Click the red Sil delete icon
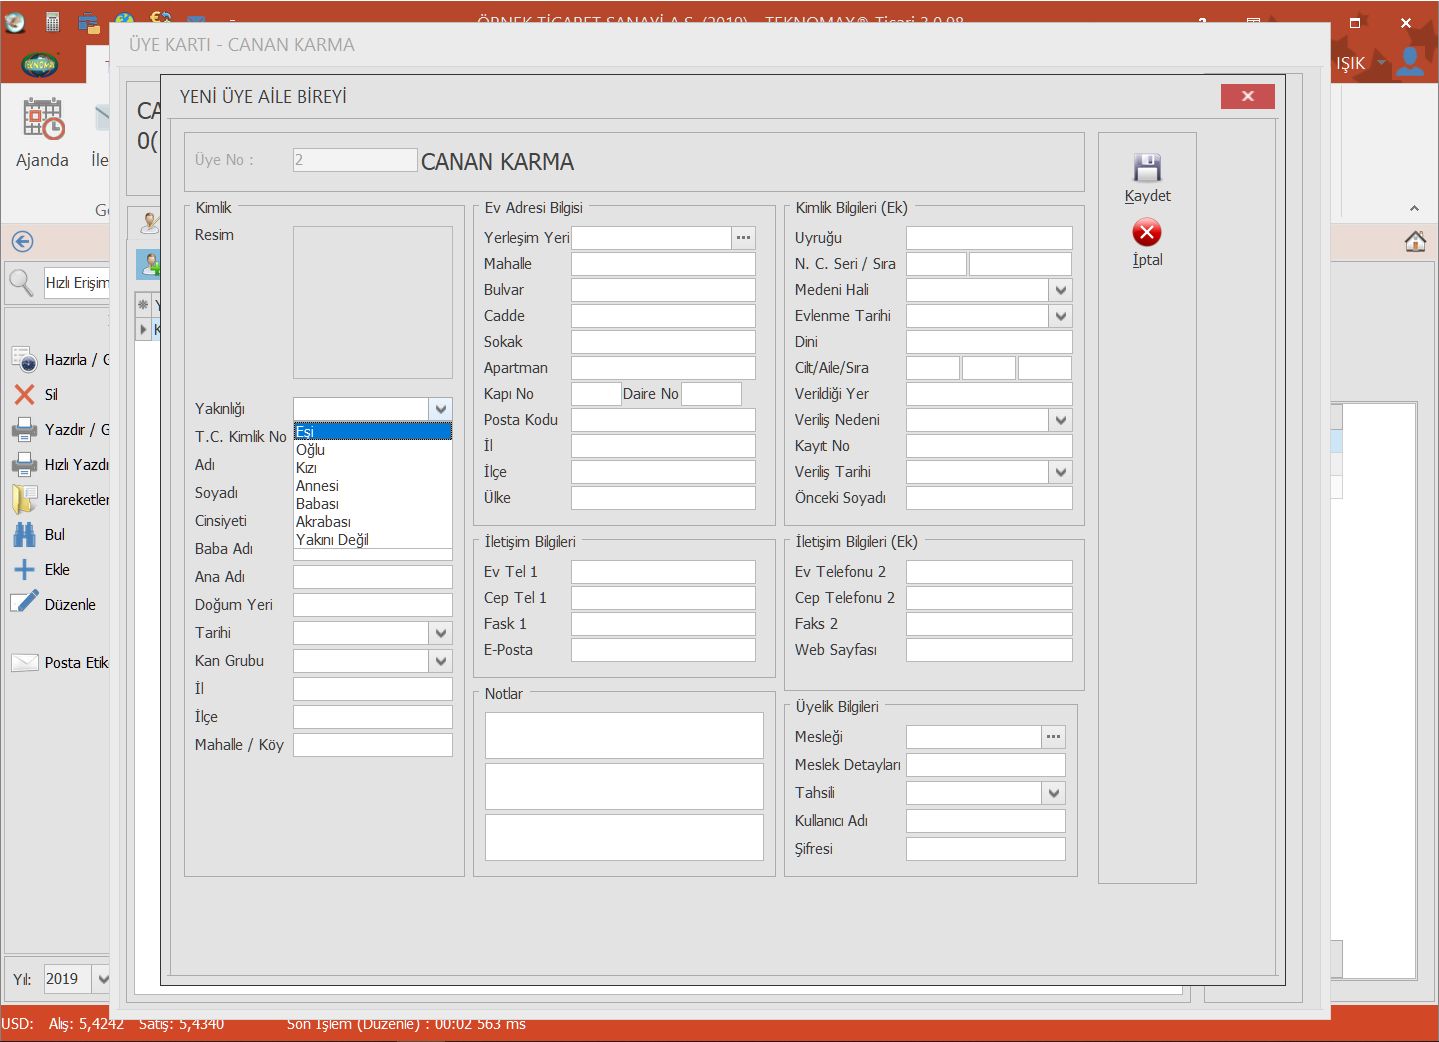This screenshot has height=1042, width=1439. point(24,395)
